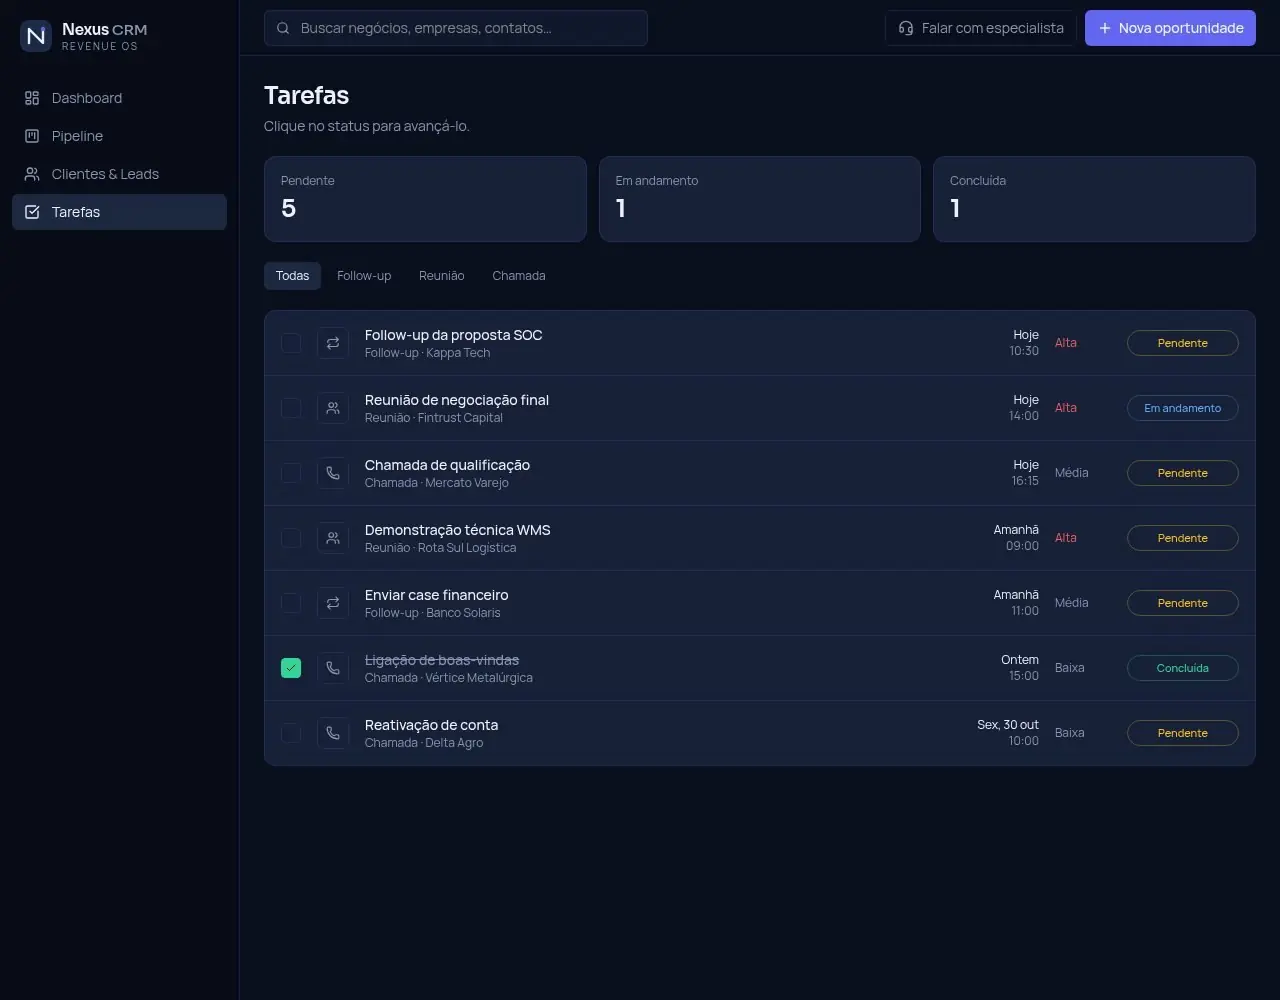Image resolution: width=1280 pixels, height=1000 pixels.
Task: Click the Reativação de conta title
Action: (x=431, y=725)
